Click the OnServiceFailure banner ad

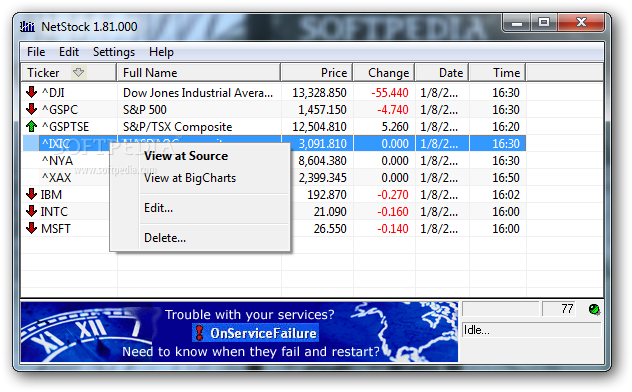point(239,332)
